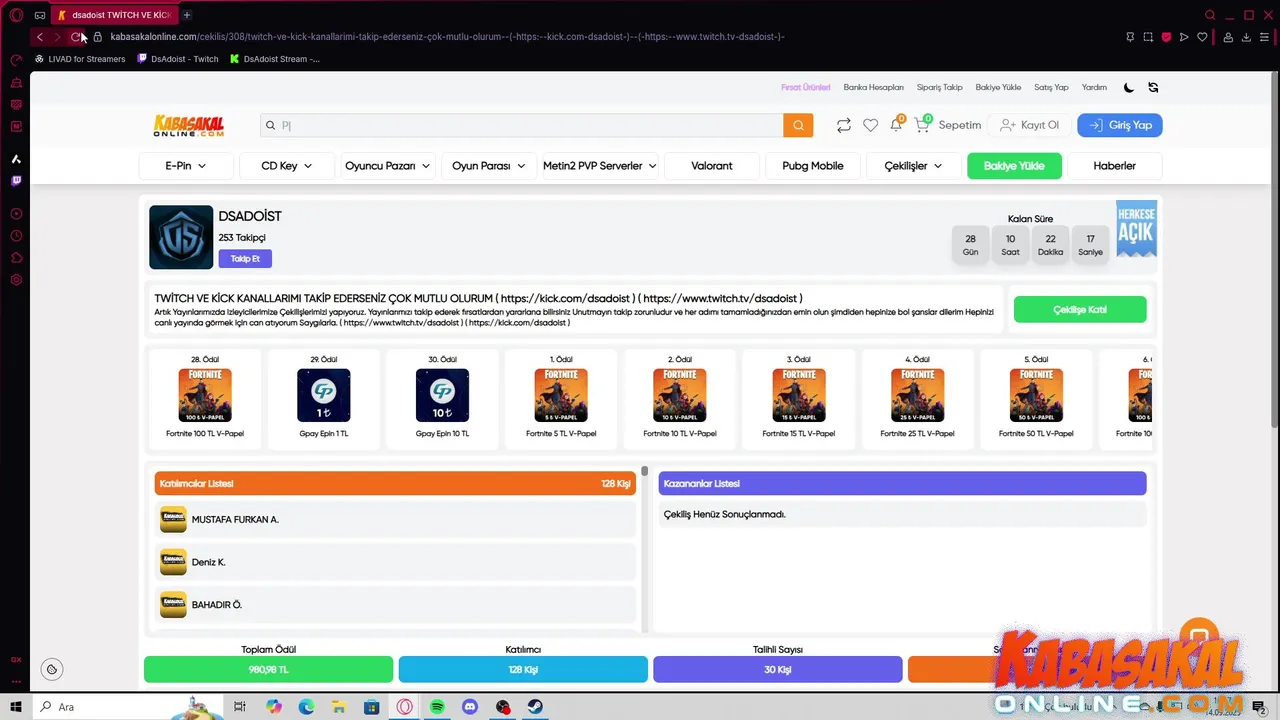This screenshot has width=1280, height=720.
Task: Open Twitch panel in Opera sidebar
Action: (x=16, y=181)
